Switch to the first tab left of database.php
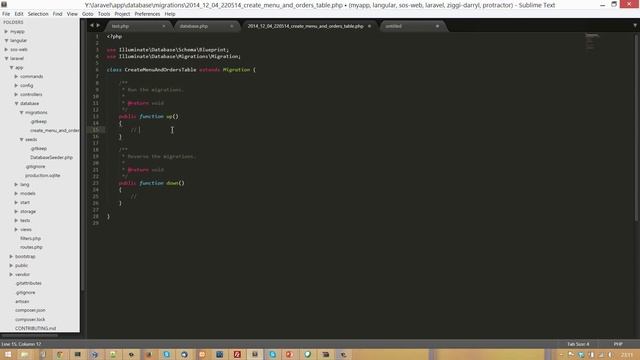640x360 pixels. pos(138,26)
